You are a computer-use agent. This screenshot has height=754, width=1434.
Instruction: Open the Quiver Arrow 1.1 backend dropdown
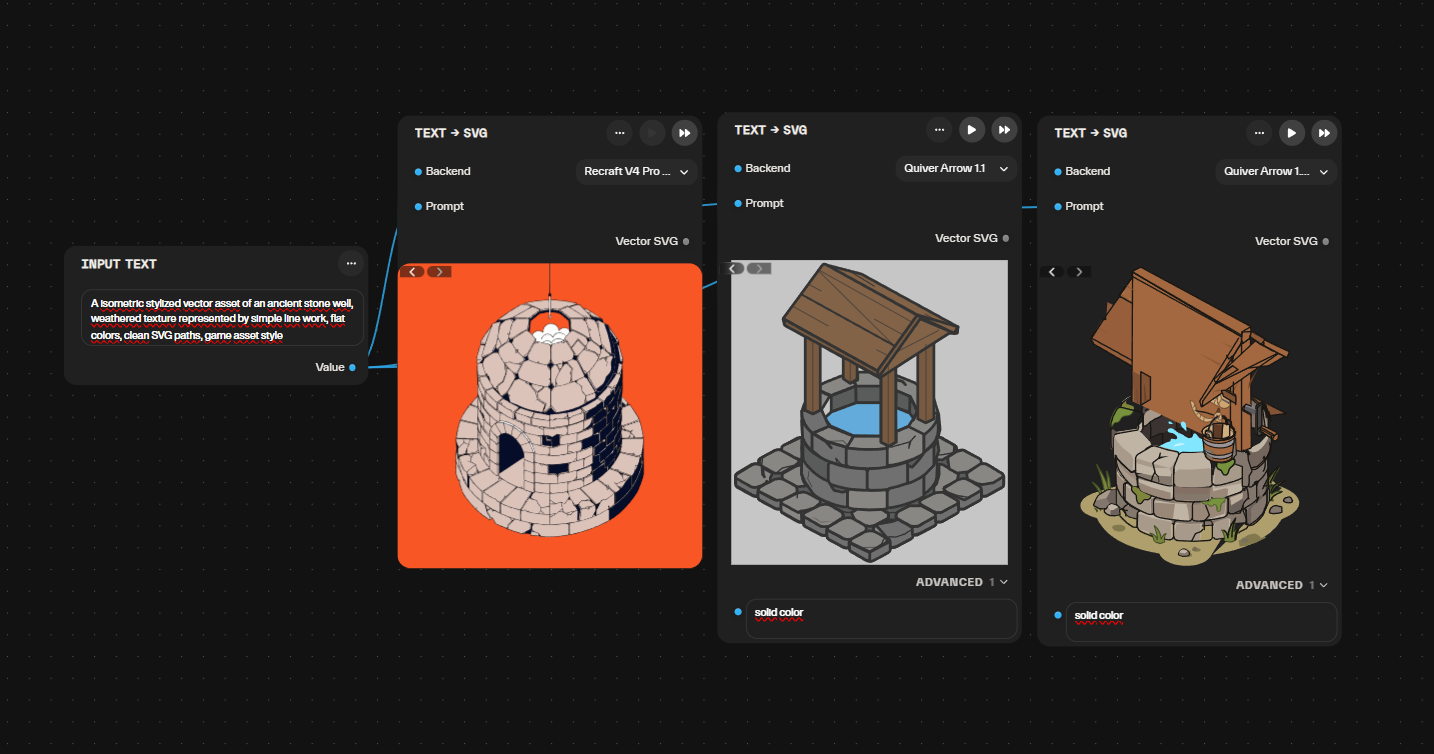(956, 169)
